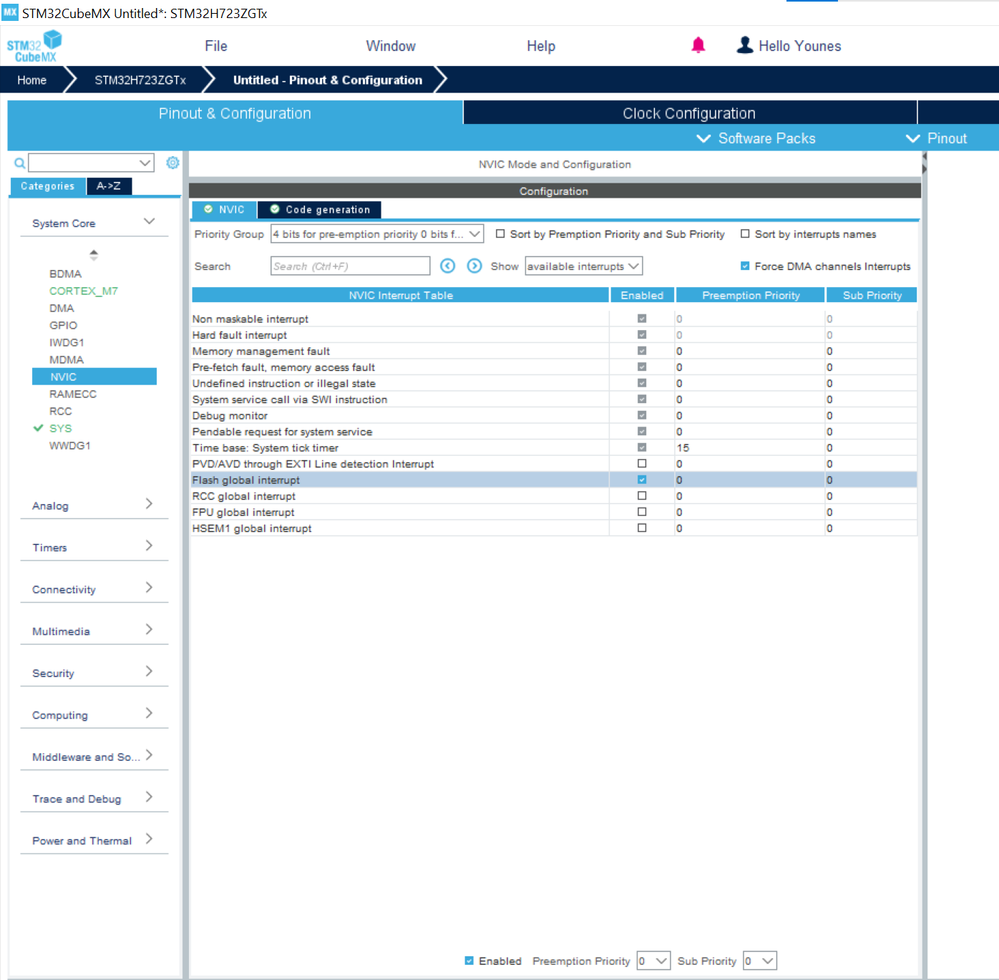Select the Debug monitor interrupt row
999x980 pixels.
pyautogui.click(x=554, y=415)
